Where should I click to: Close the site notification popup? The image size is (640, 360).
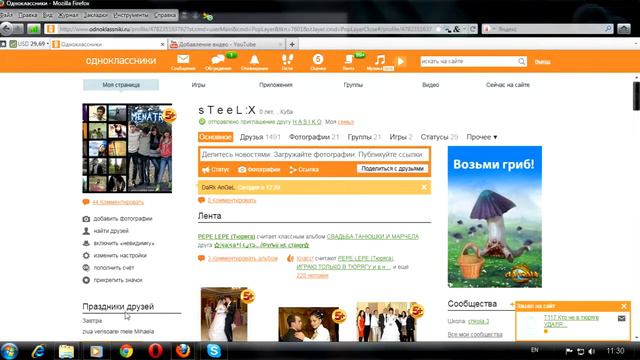point(624,306)
